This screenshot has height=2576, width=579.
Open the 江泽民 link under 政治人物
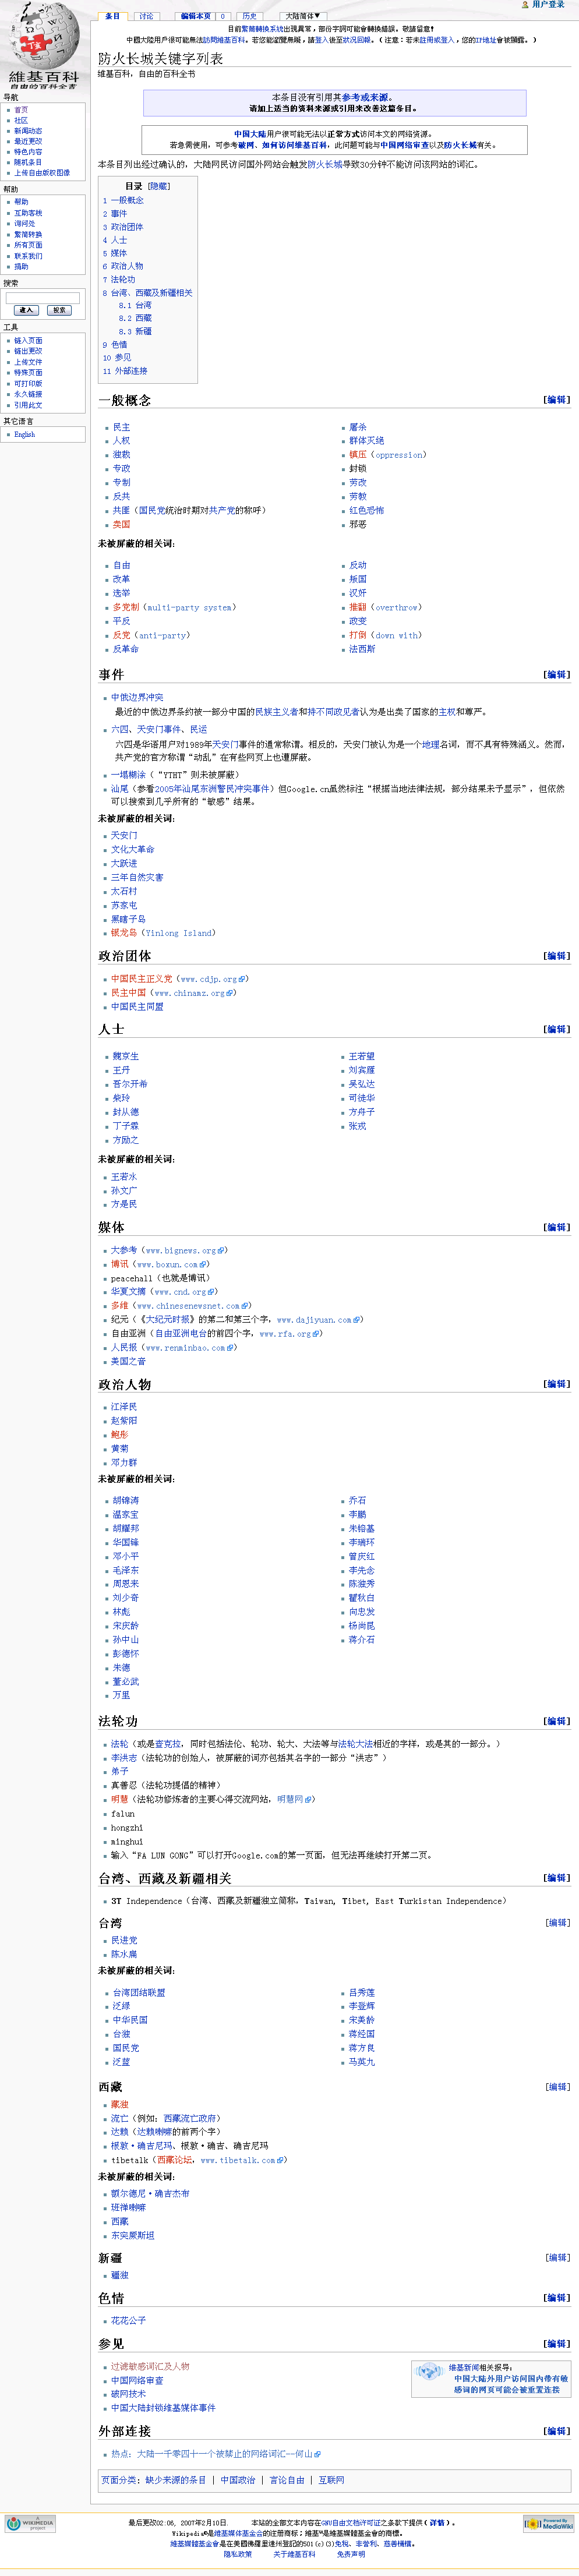coord(125,1407)
